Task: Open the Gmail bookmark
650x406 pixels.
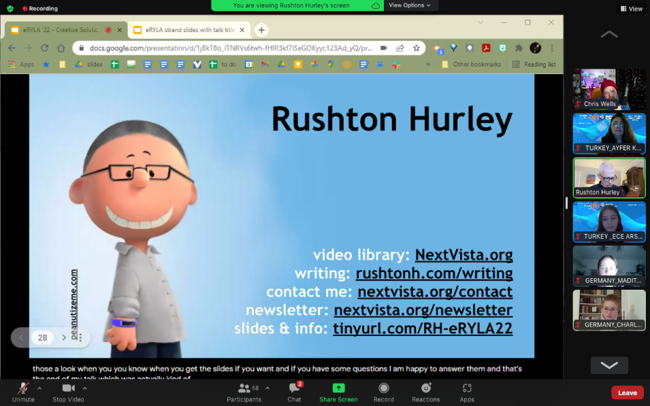Action: pyautogui.click(x=265, y=64)
